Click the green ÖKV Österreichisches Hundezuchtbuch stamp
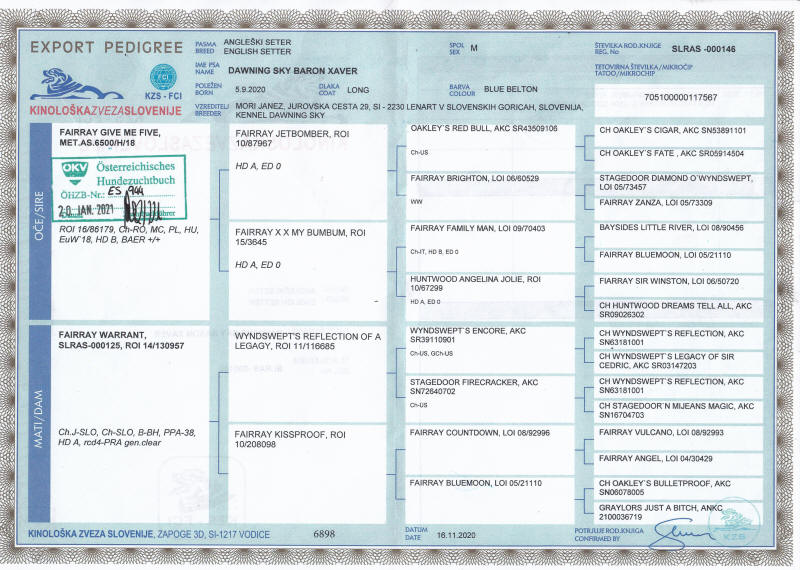This screenshot has height=570, width=800. coord(119,188)
